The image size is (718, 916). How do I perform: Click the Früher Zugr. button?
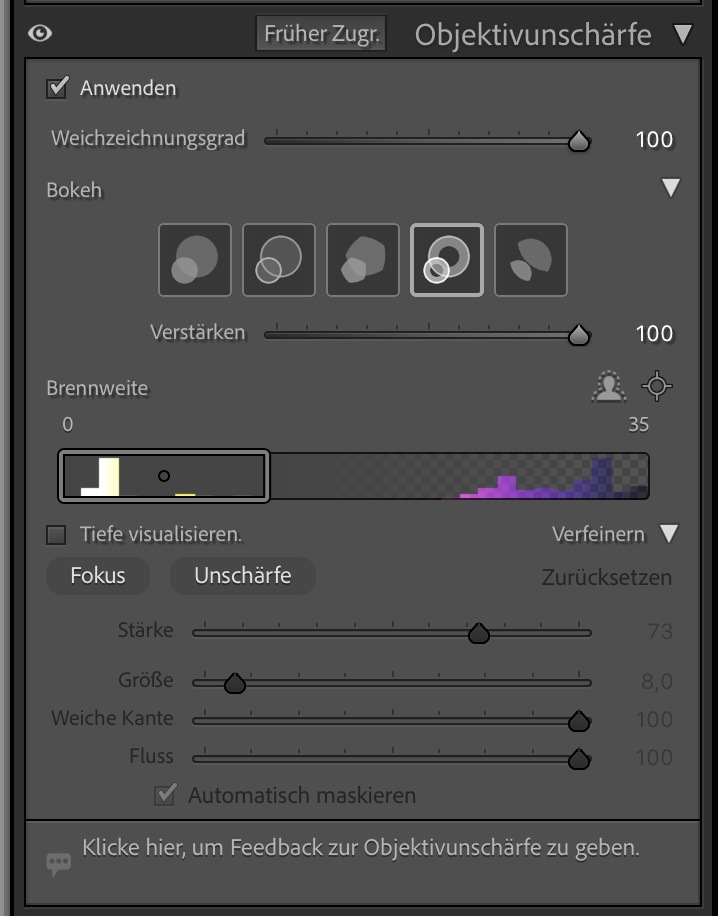click(x=321, y=34)
